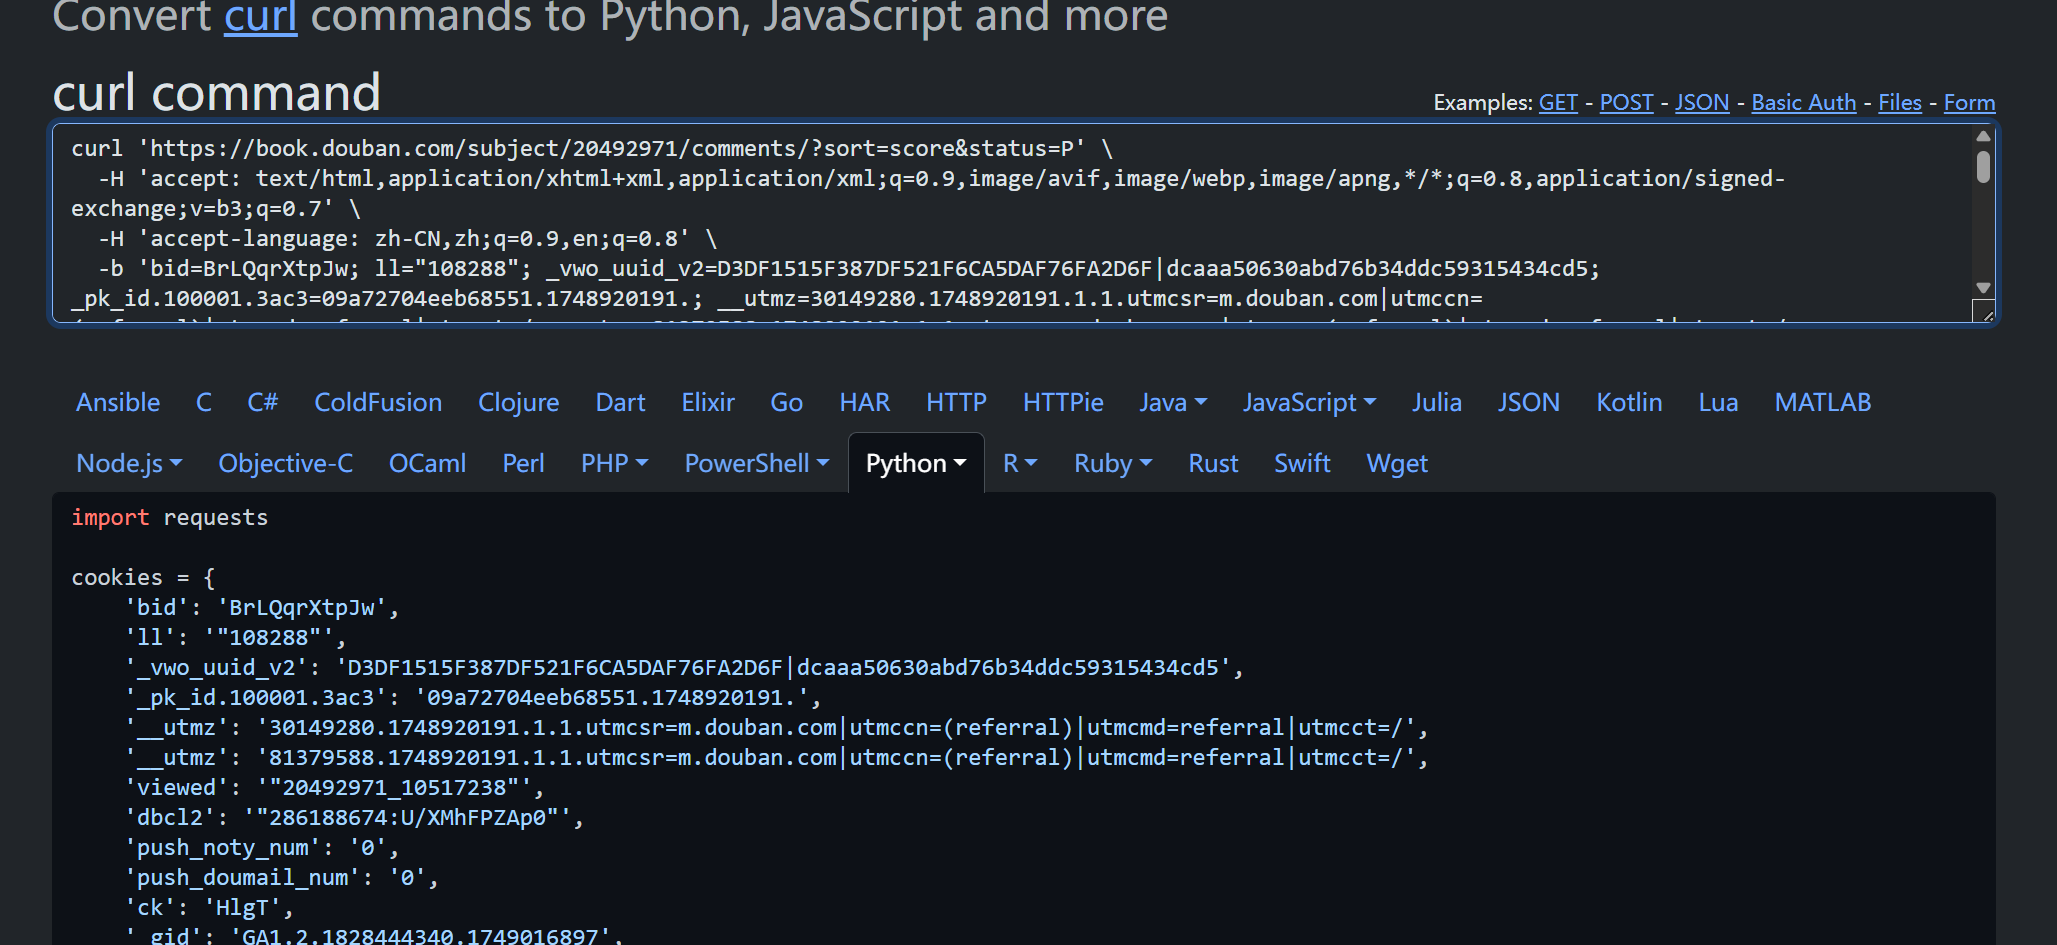
Task: Click the 'bid' cookie line
Action: click(x=262, y=607)
